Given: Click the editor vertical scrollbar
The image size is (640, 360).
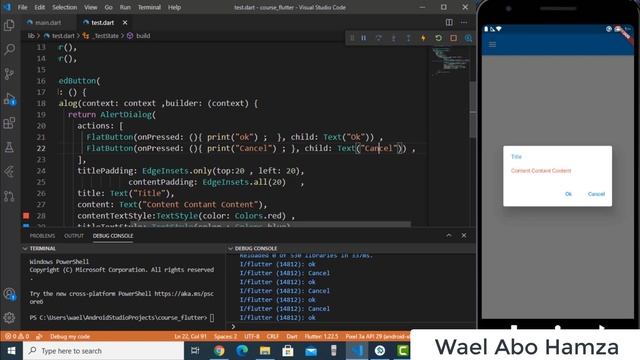Looking at the screenshot, I should pos(473,110).
